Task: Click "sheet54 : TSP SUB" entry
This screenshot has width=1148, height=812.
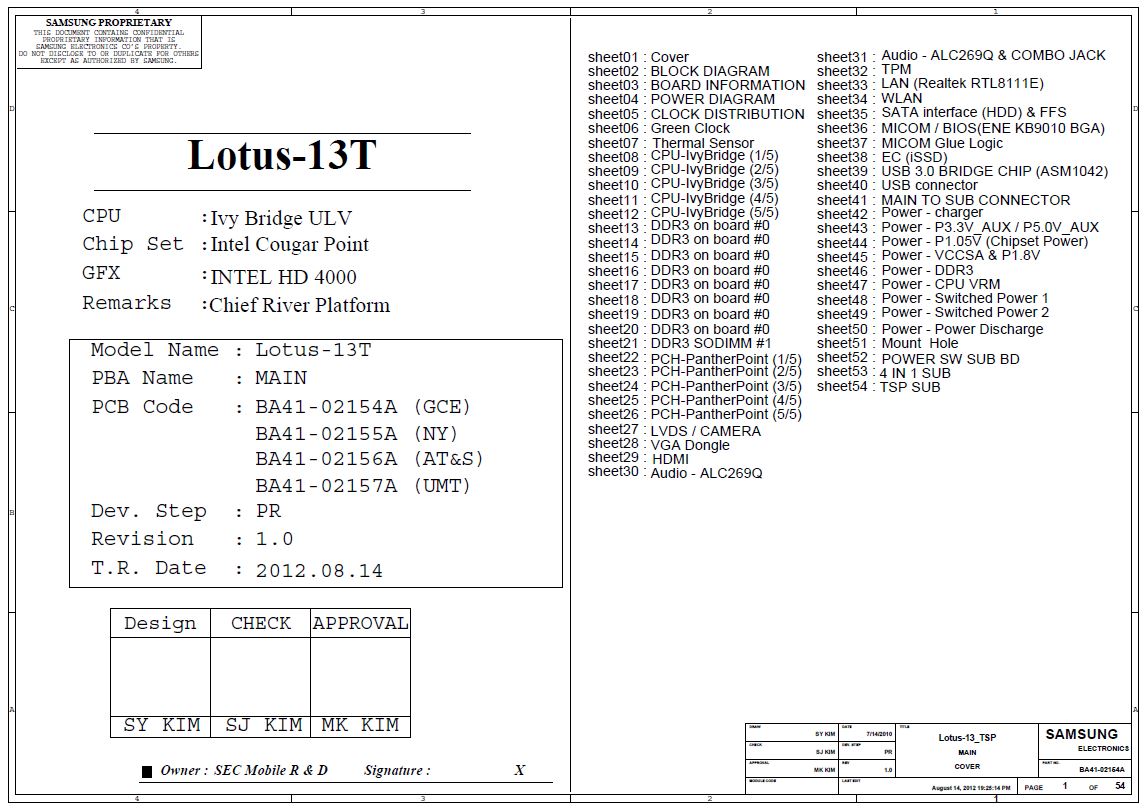Action: pyautogui.click(x=879, y=387)
